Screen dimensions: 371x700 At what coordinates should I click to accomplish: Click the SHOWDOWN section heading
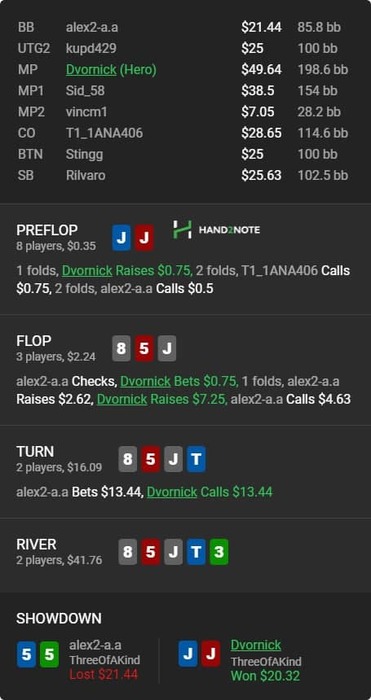point(58,618)
